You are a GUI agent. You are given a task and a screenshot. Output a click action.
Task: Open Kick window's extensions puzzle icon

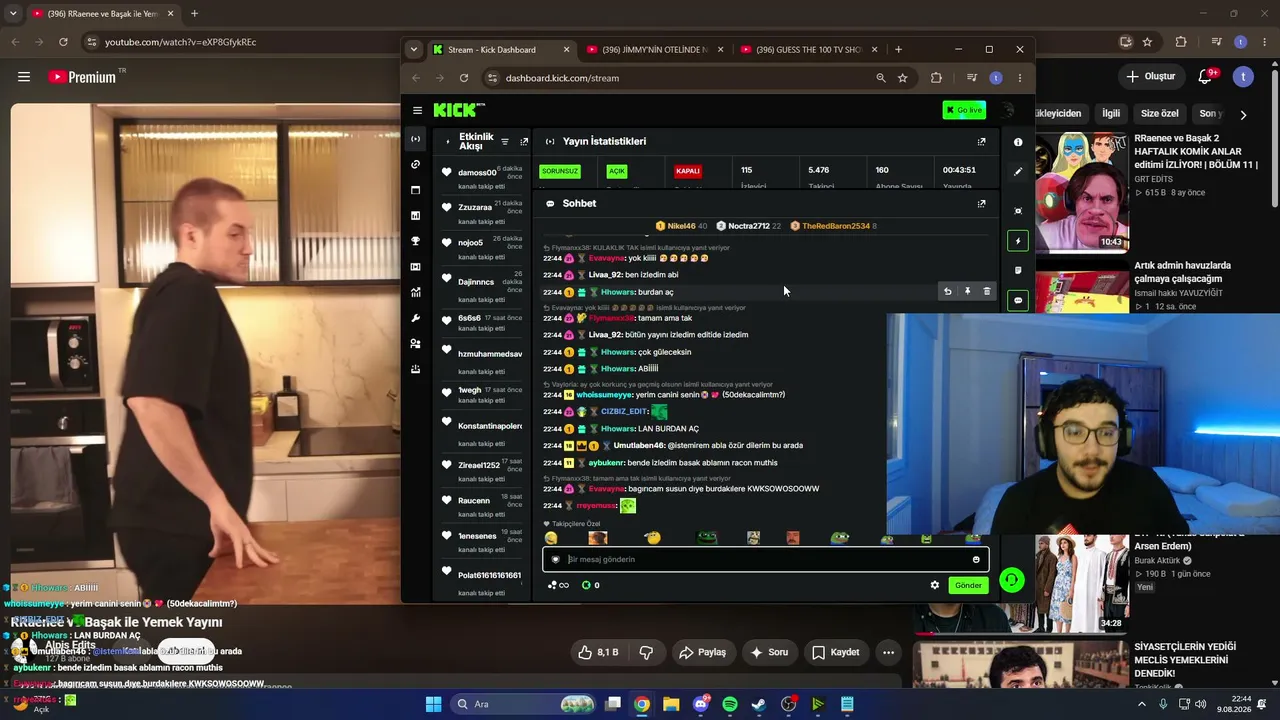click(x=936, y=78)
